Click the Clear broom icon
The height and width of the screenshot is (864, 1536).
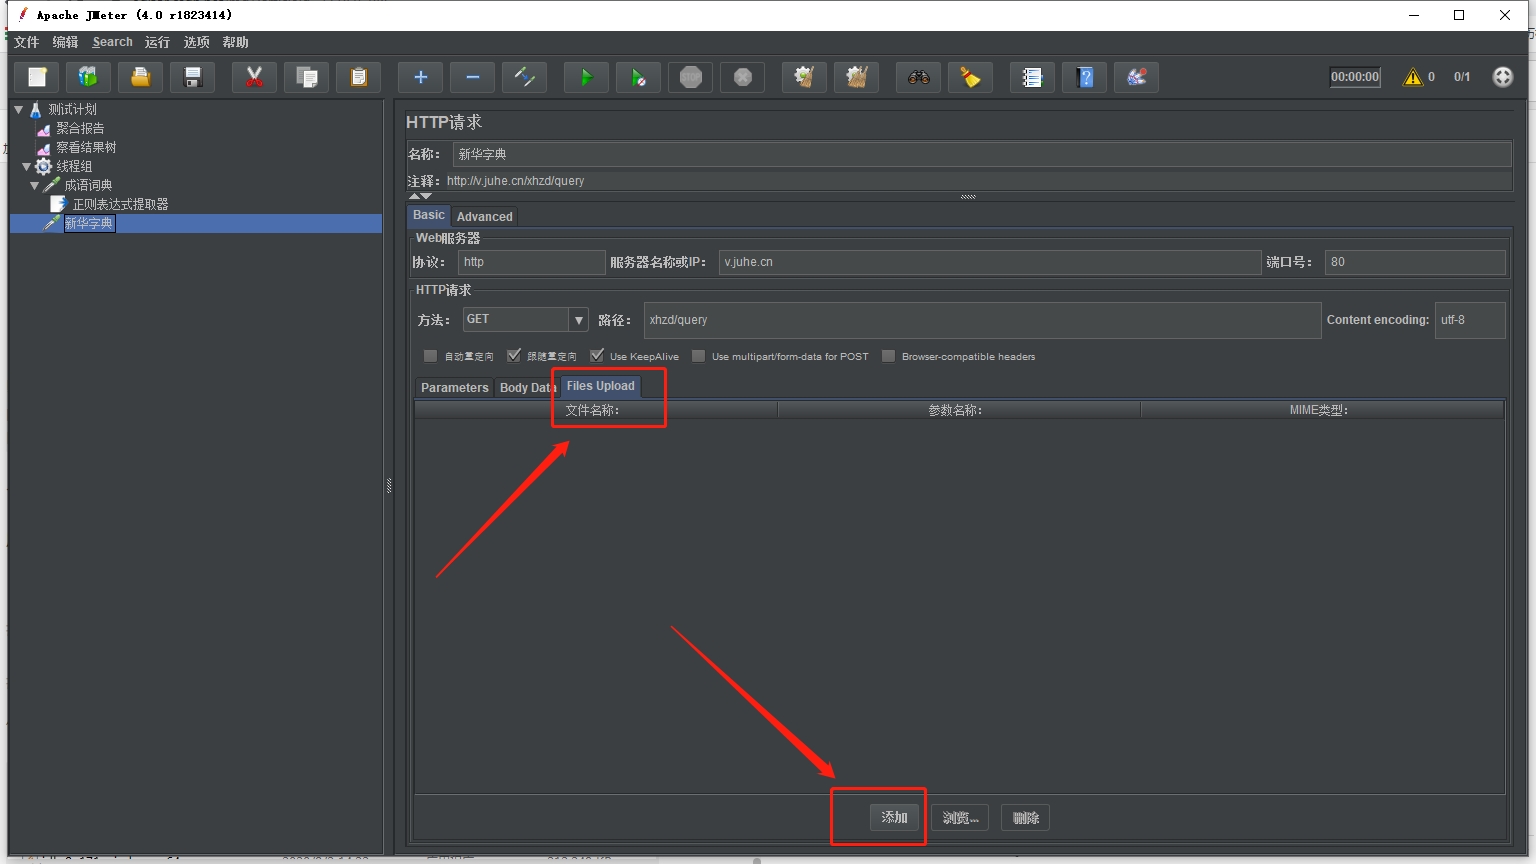pyautogui.click(x=804, y=77)
